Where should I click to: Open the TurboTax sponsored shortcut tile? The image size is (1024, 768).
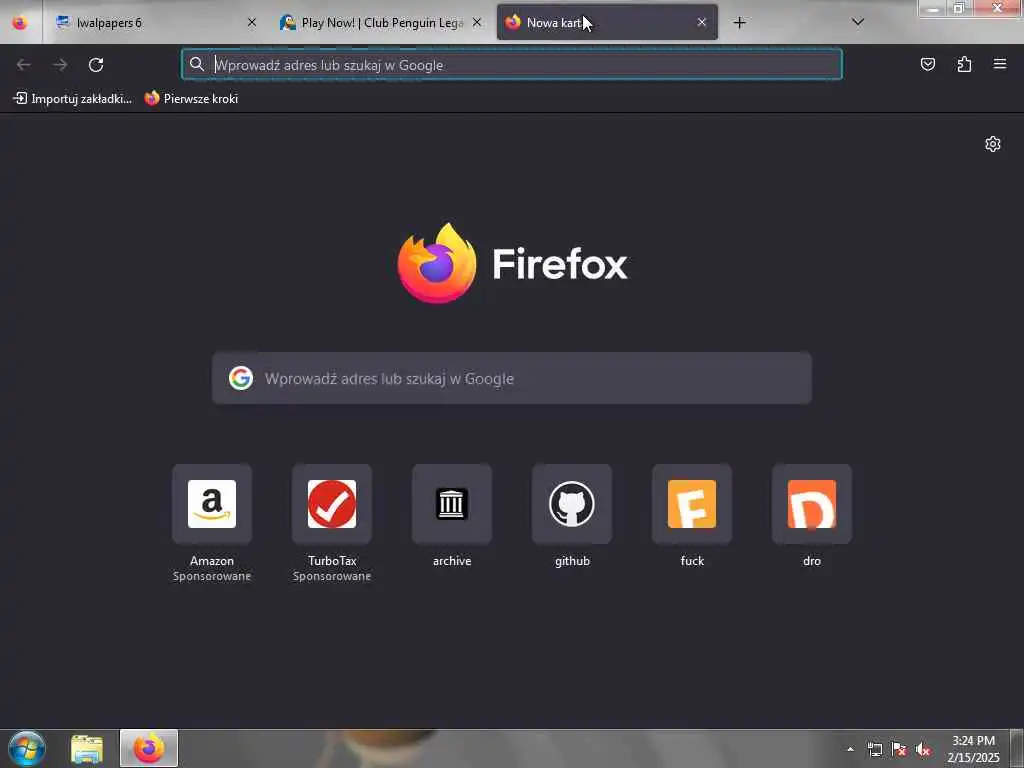tap(332, 504)
